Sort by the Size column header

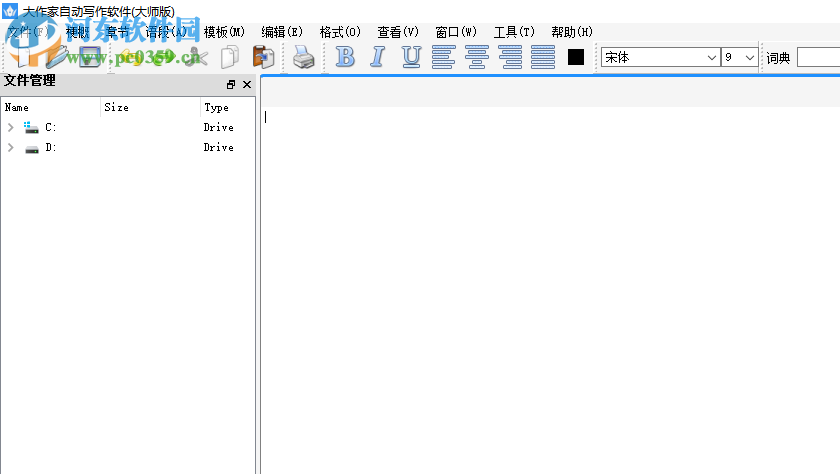[151, 107]
